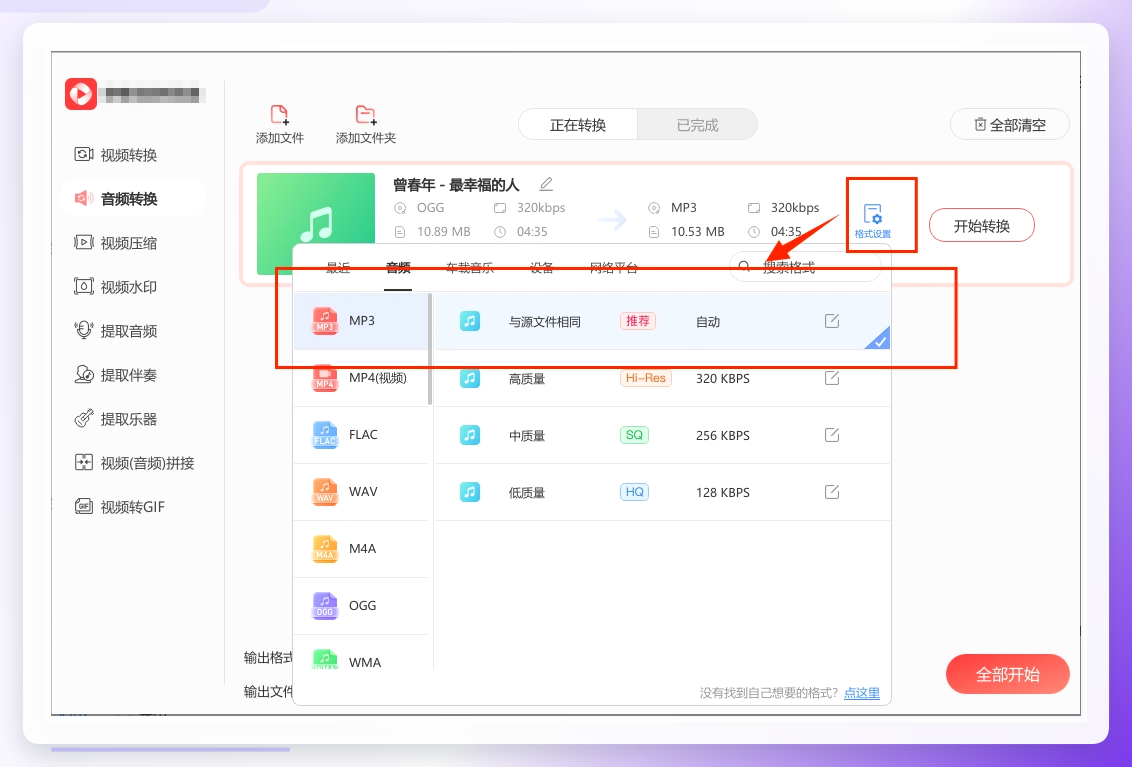
Task: Select the 低质量 quality preset
Action: click(x=662, y=493)
